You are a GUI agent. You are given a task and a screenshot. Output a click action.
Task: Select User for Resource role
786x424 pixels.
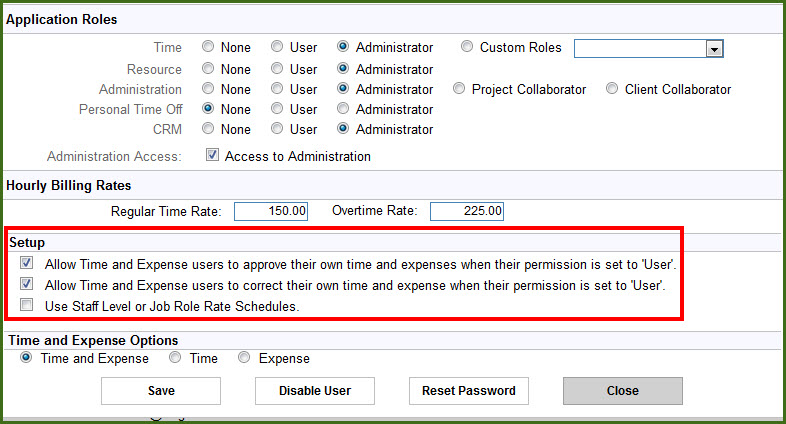277,69
